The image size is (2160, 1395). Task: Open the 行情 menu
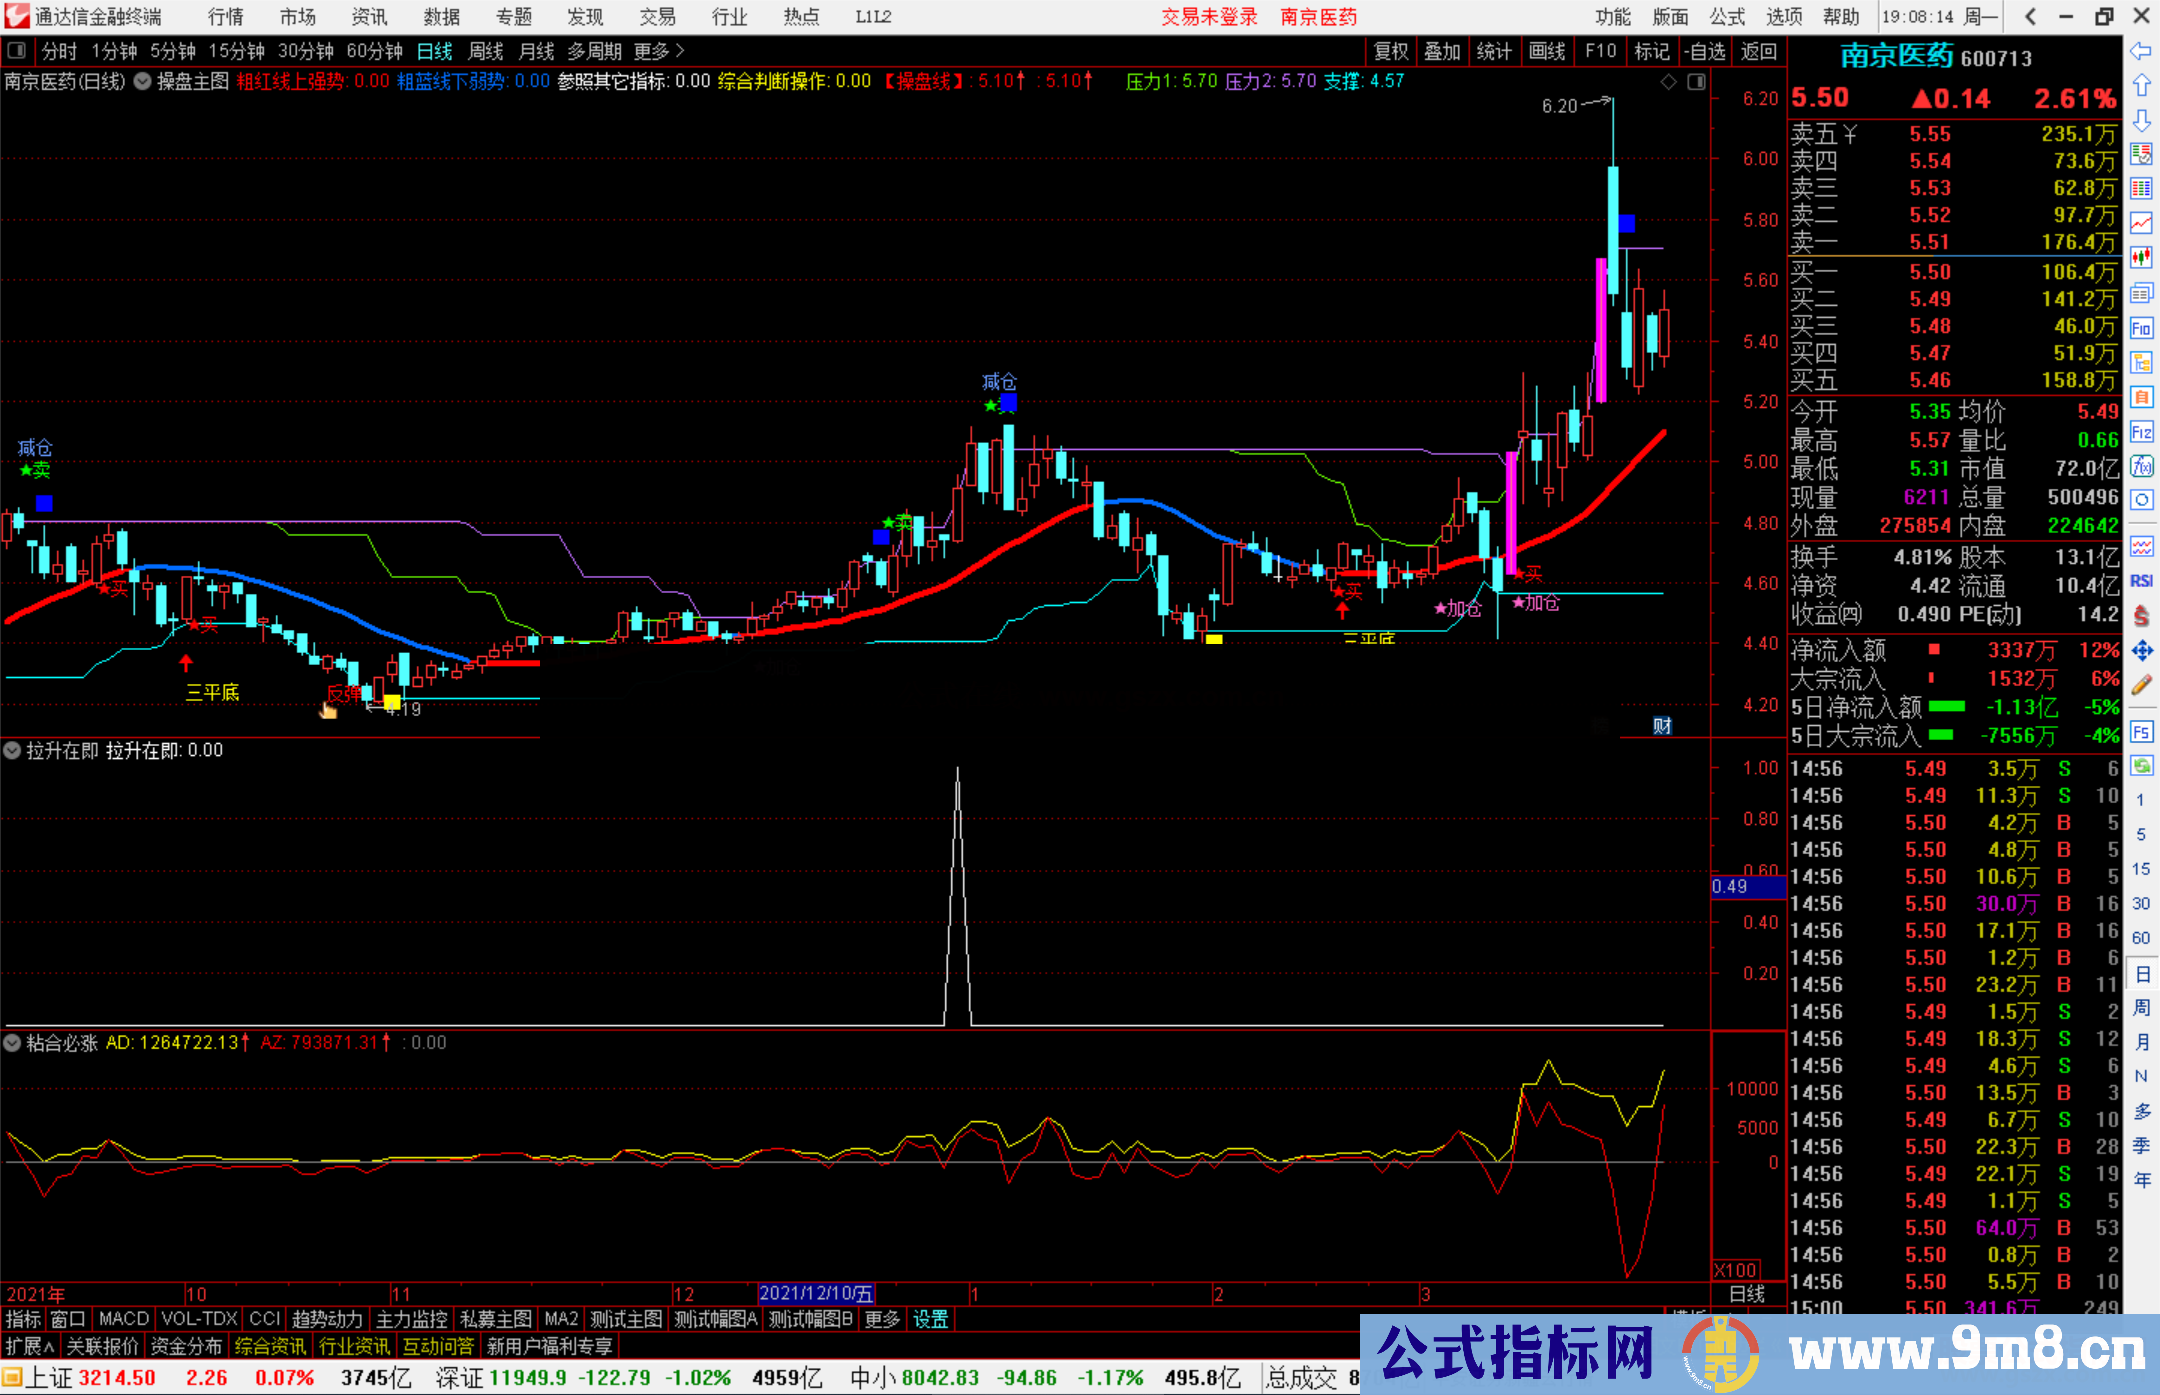pos(225,17)
